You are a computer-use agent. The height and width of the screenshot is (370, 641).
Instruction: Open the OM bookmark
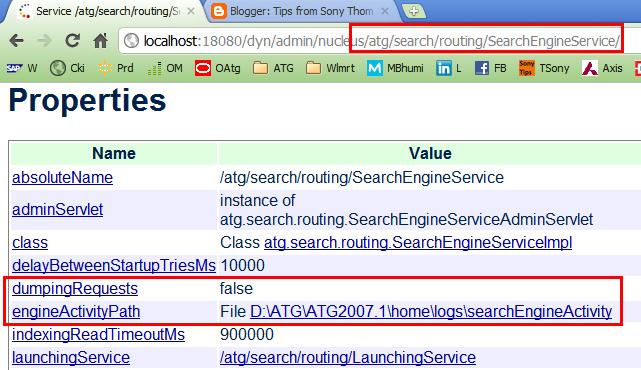point(165,68)
